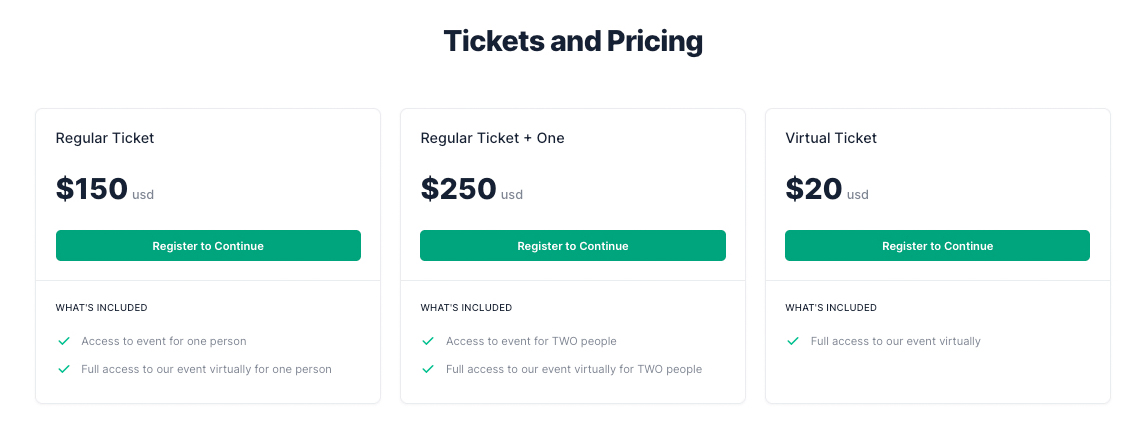Click the $250 price

(458, 189)
